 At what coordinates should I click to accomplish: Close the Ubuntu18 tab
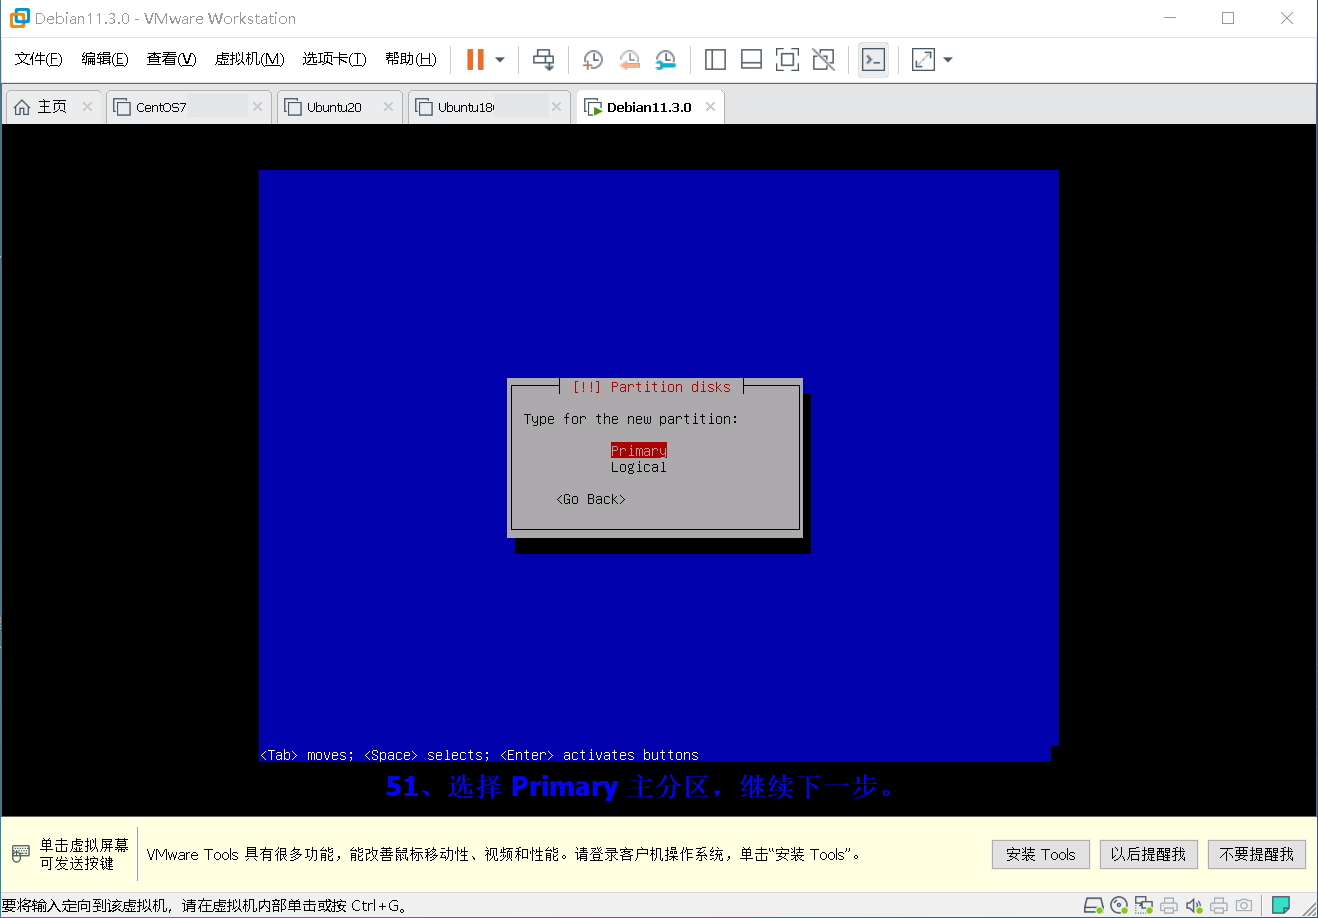(557, 107)
